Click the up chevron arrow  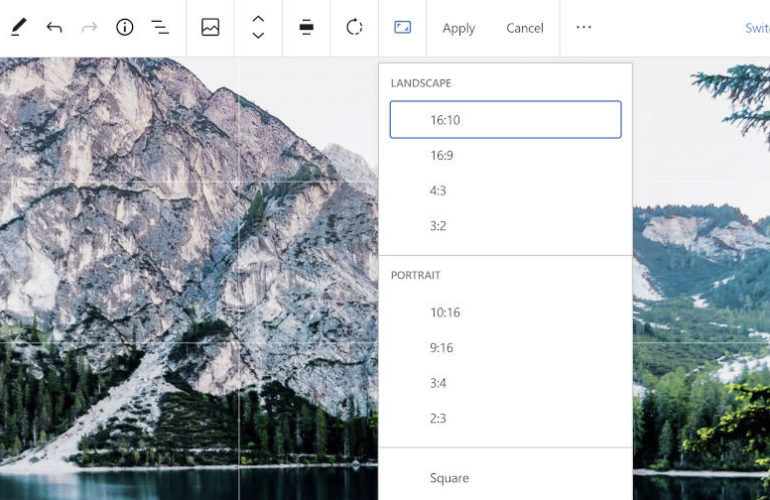(258, 19)
